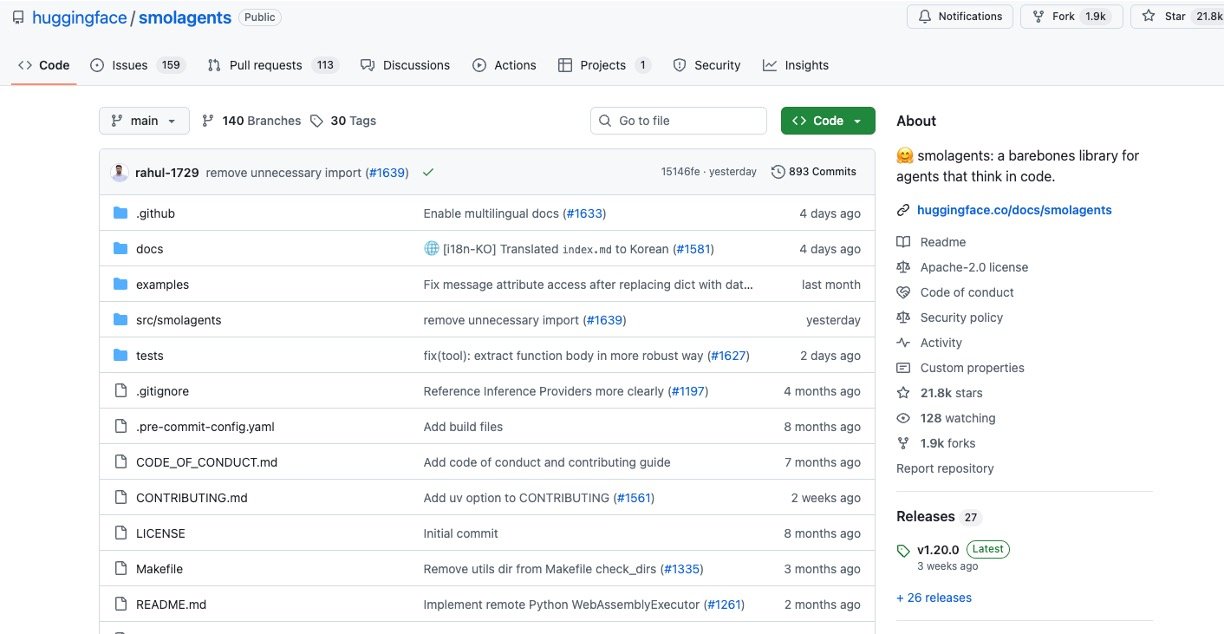This screenshot has width=1224, height=634.
Task: Click the v1.20.0 release tag icon
Action: coord(903,550)
